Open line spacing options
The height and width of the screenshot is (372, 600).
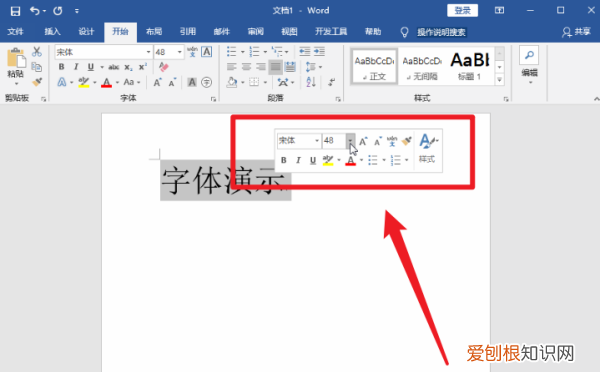(x=313, y=67)
